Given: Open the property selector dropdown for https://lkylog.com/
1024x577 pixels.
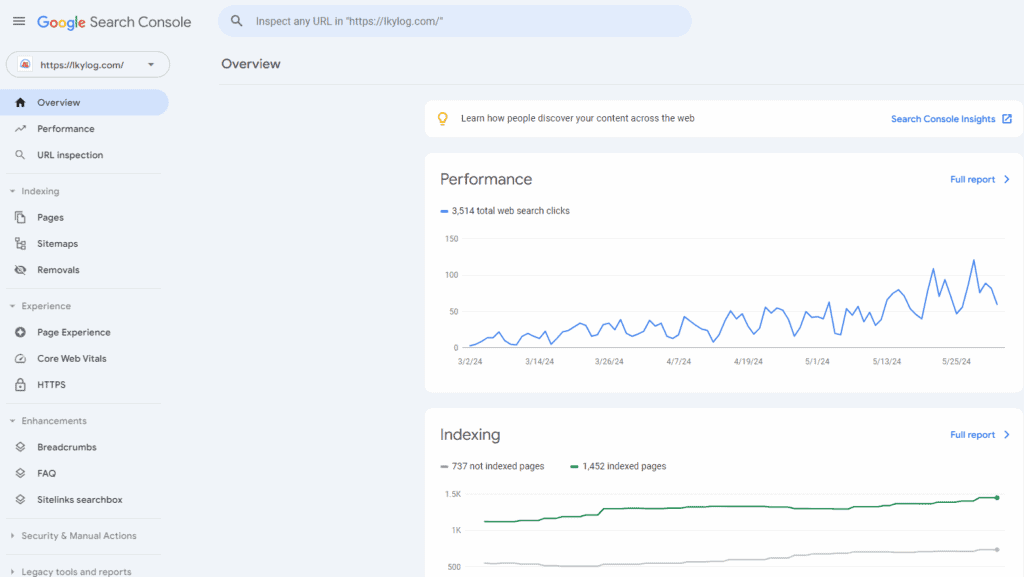Looking at the screenshot, I should [88, 65].
